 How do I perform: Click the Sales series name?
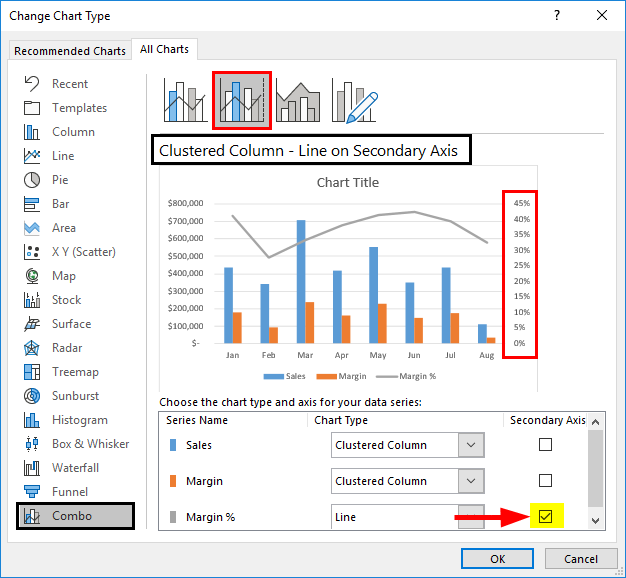(x=199, y=445)
